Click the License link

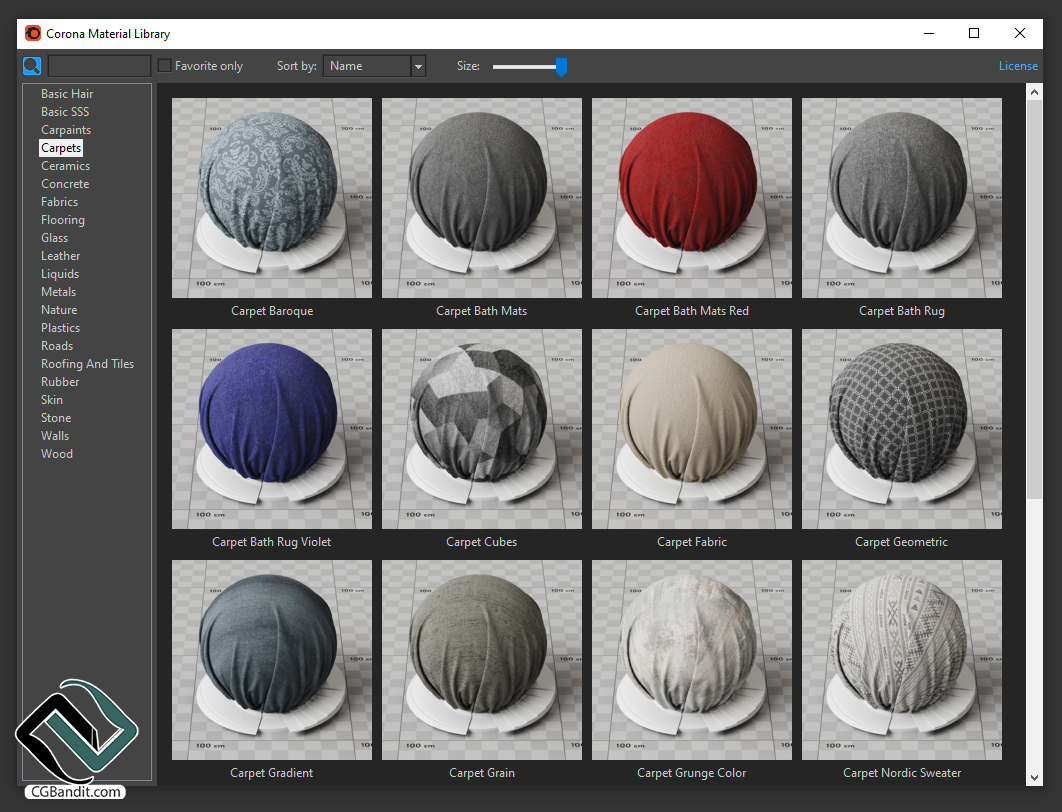(x=1018, y=66)
